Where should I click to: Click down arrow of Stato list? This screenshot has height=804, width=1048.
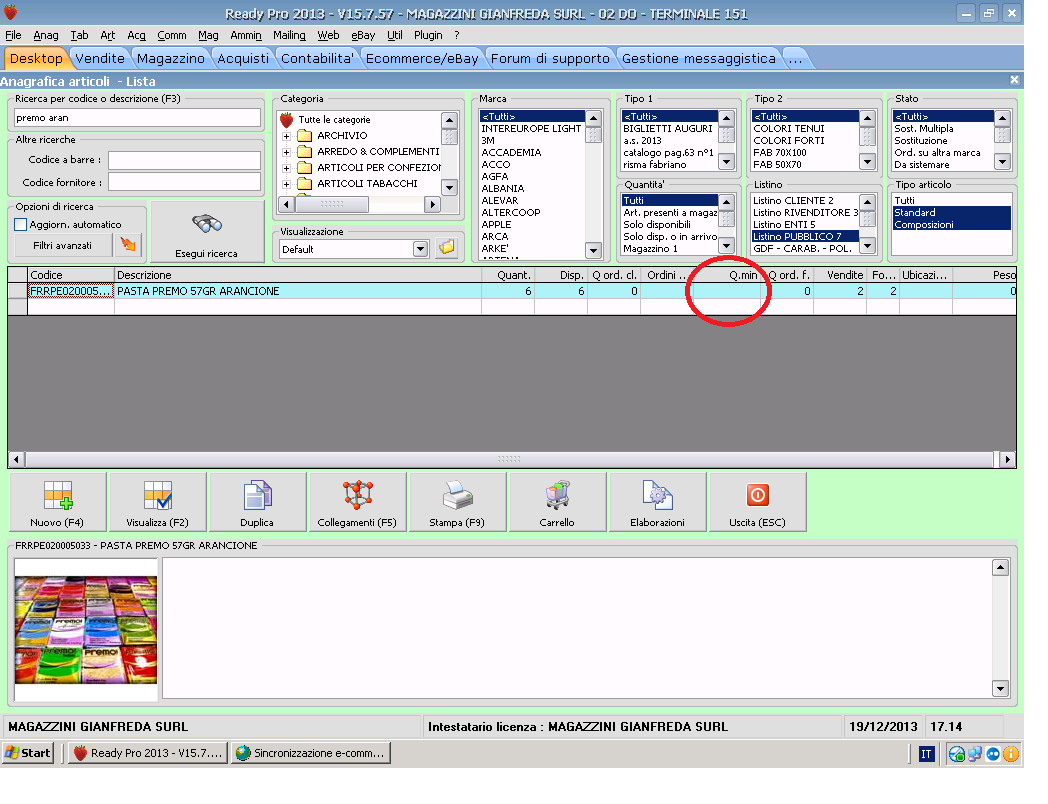1002,161
